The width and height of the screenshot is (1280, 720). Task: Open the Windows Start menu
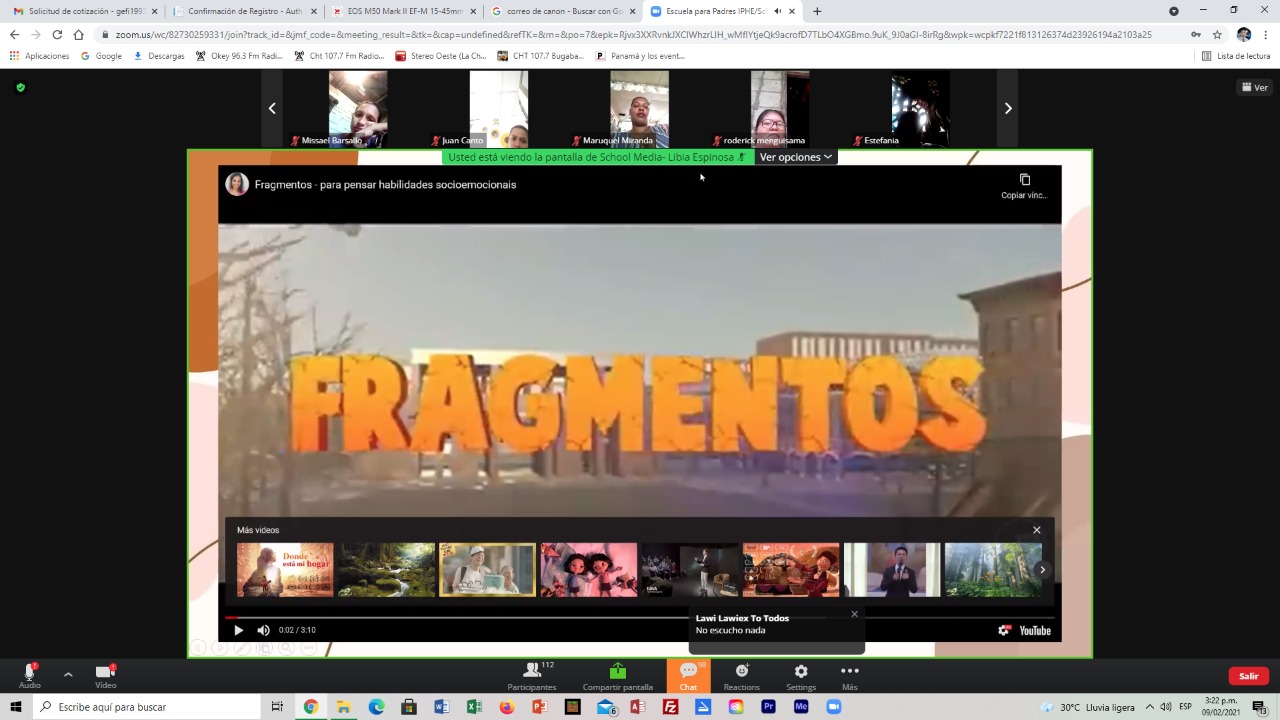tap(16, 707)
